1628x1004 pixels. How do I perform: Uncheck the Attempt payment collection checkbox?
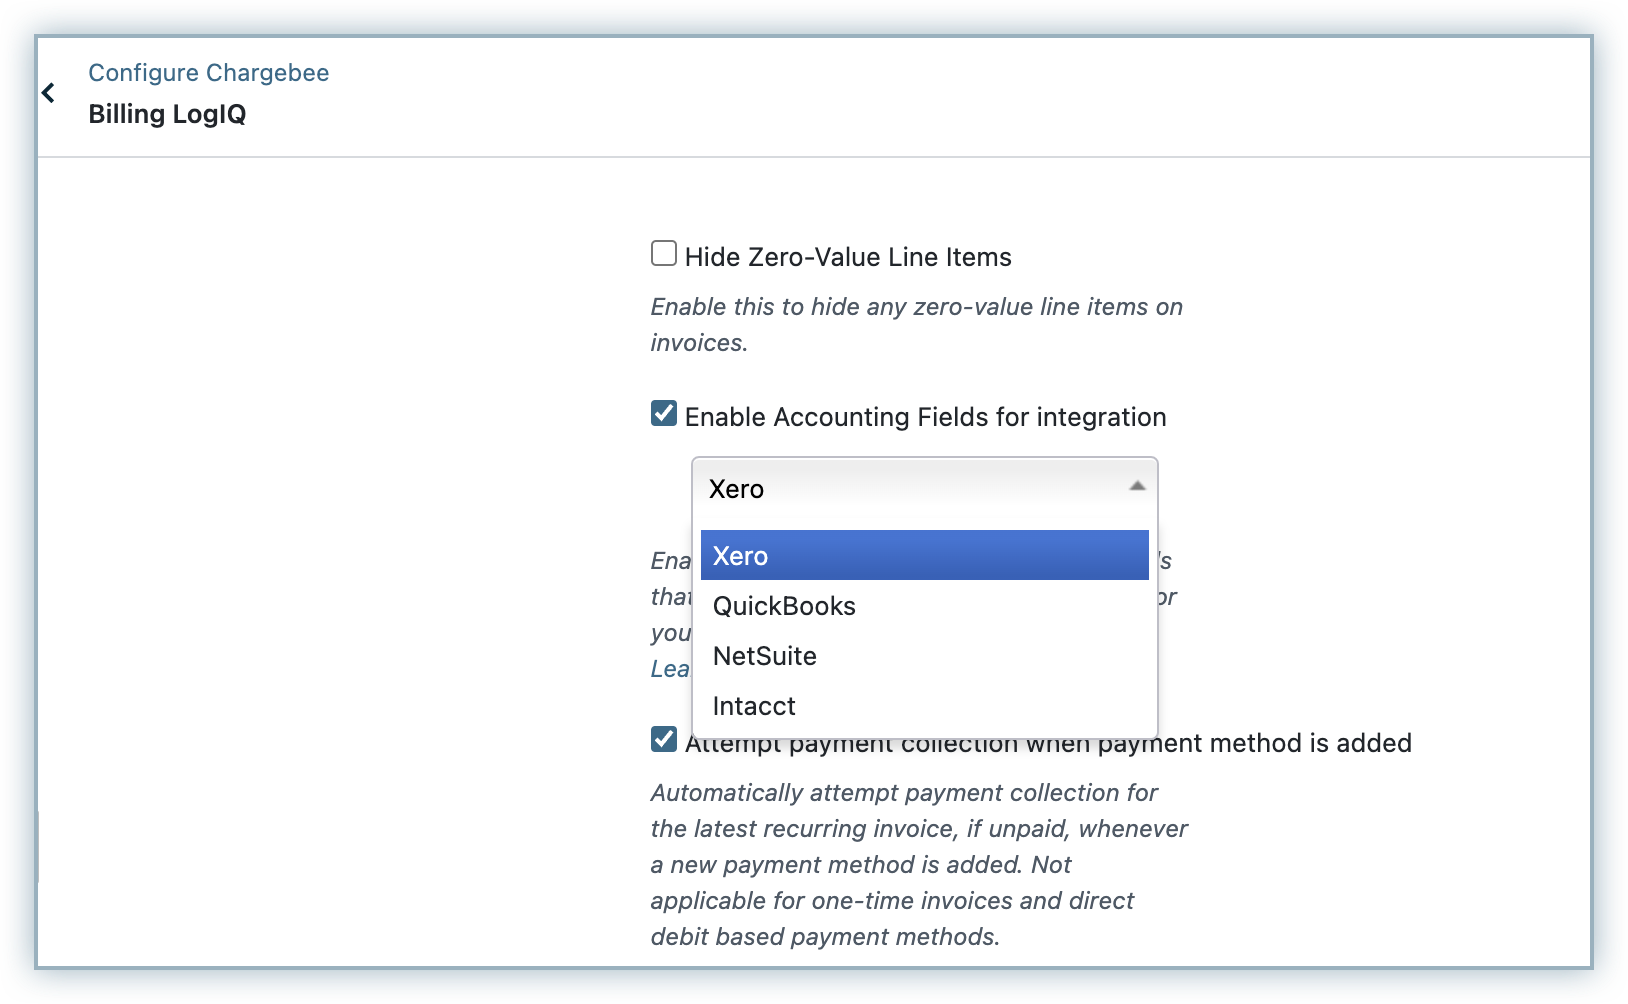coord(664,740)
